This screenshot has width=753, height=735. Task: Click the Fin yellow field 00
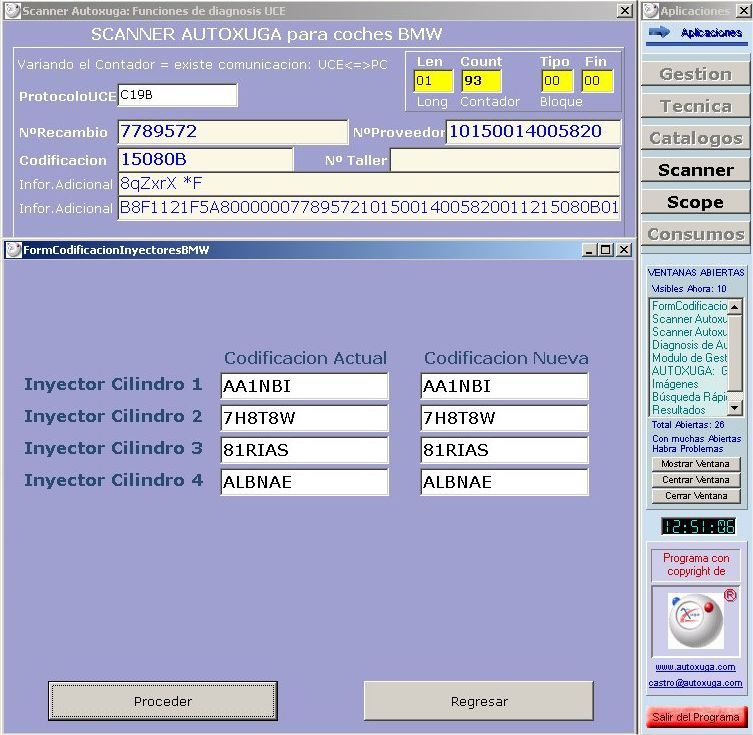(597, 81)
